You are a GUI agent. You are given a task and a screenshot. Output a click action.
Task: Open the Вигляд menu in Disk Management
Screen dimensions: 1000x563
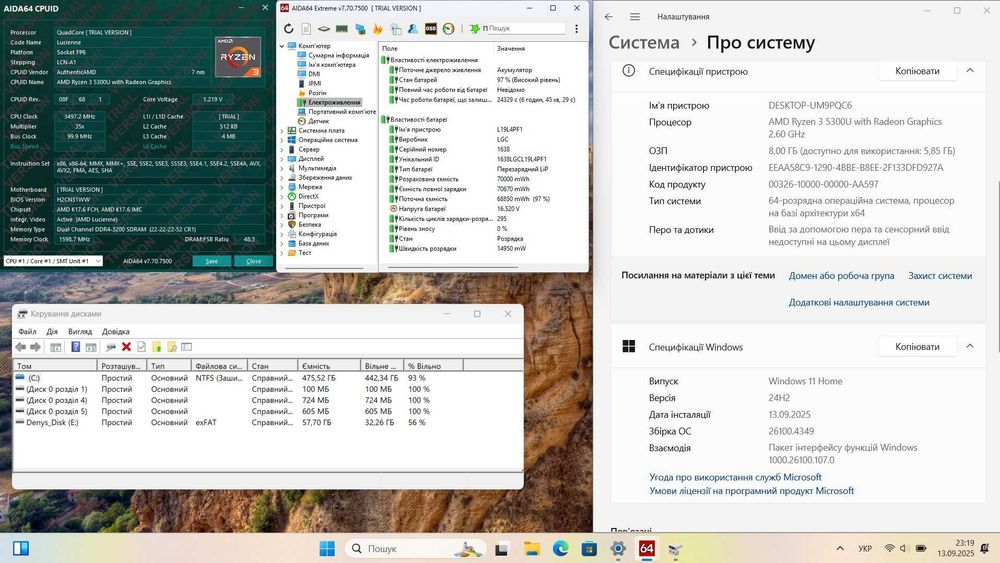[80, 332]
